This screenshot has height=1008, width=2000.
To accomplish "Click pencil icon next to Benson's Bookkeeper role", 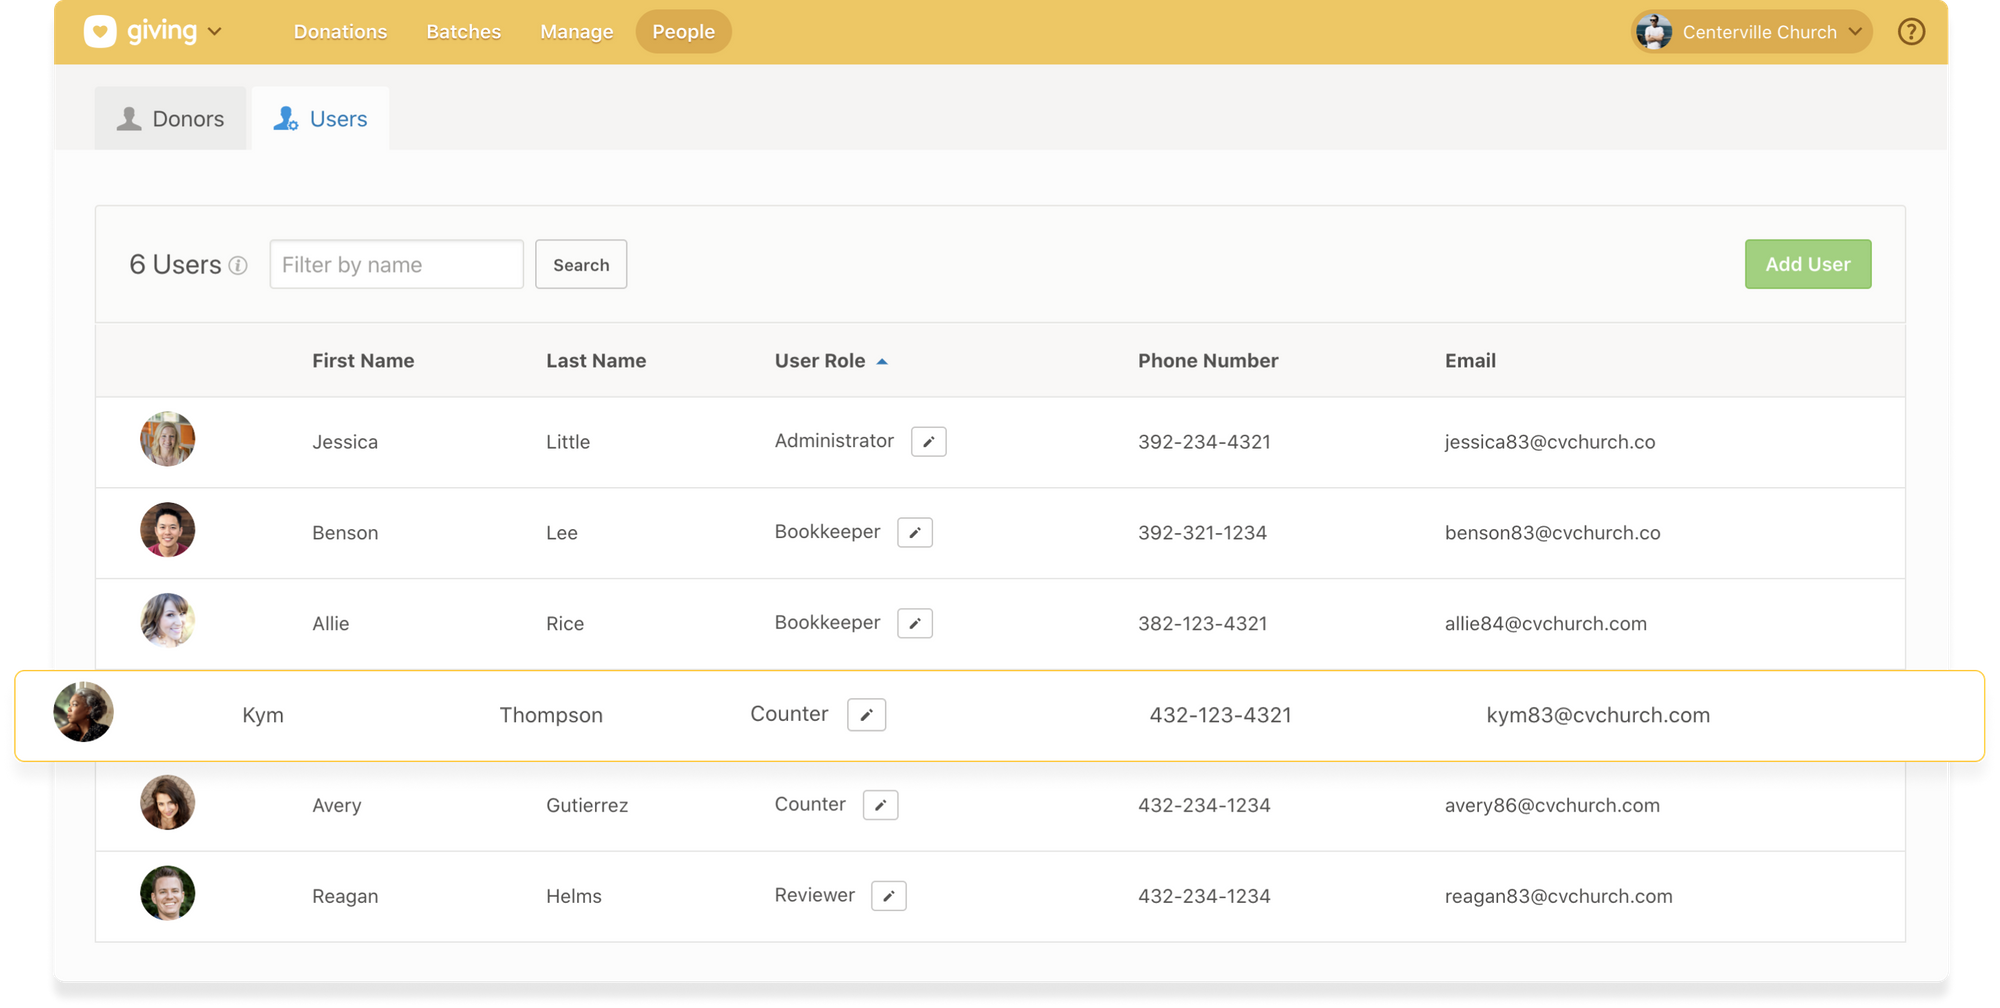I will click(914, 533).
